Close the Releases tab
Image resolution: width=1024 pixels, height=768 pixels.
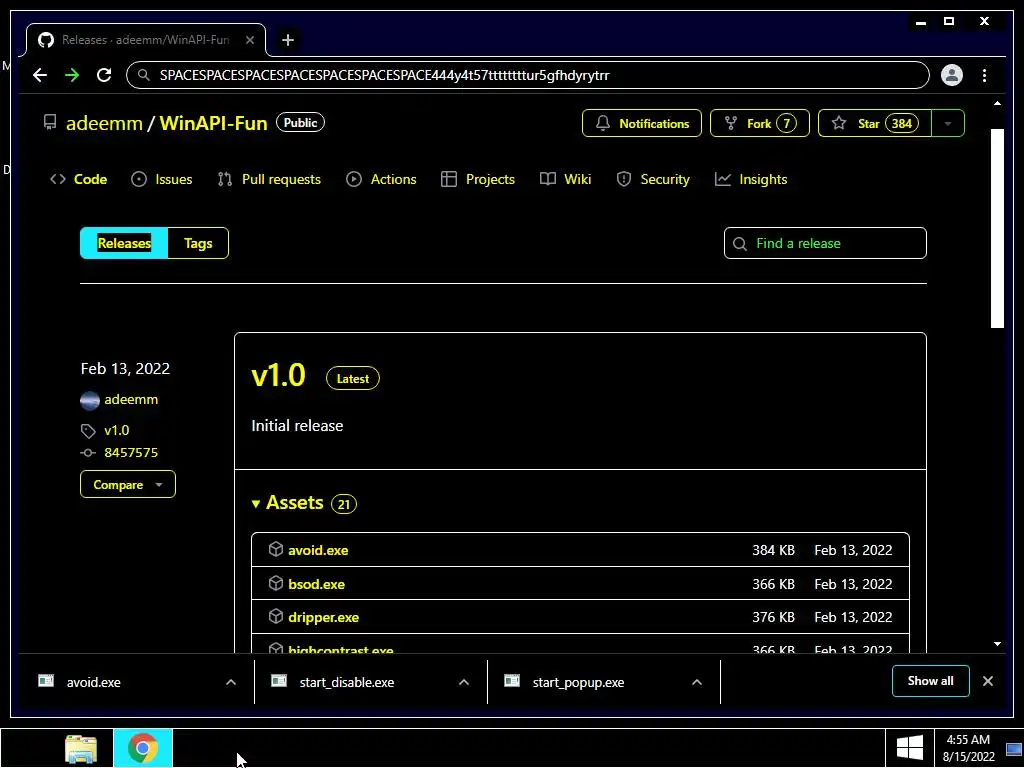click(249, 40)
